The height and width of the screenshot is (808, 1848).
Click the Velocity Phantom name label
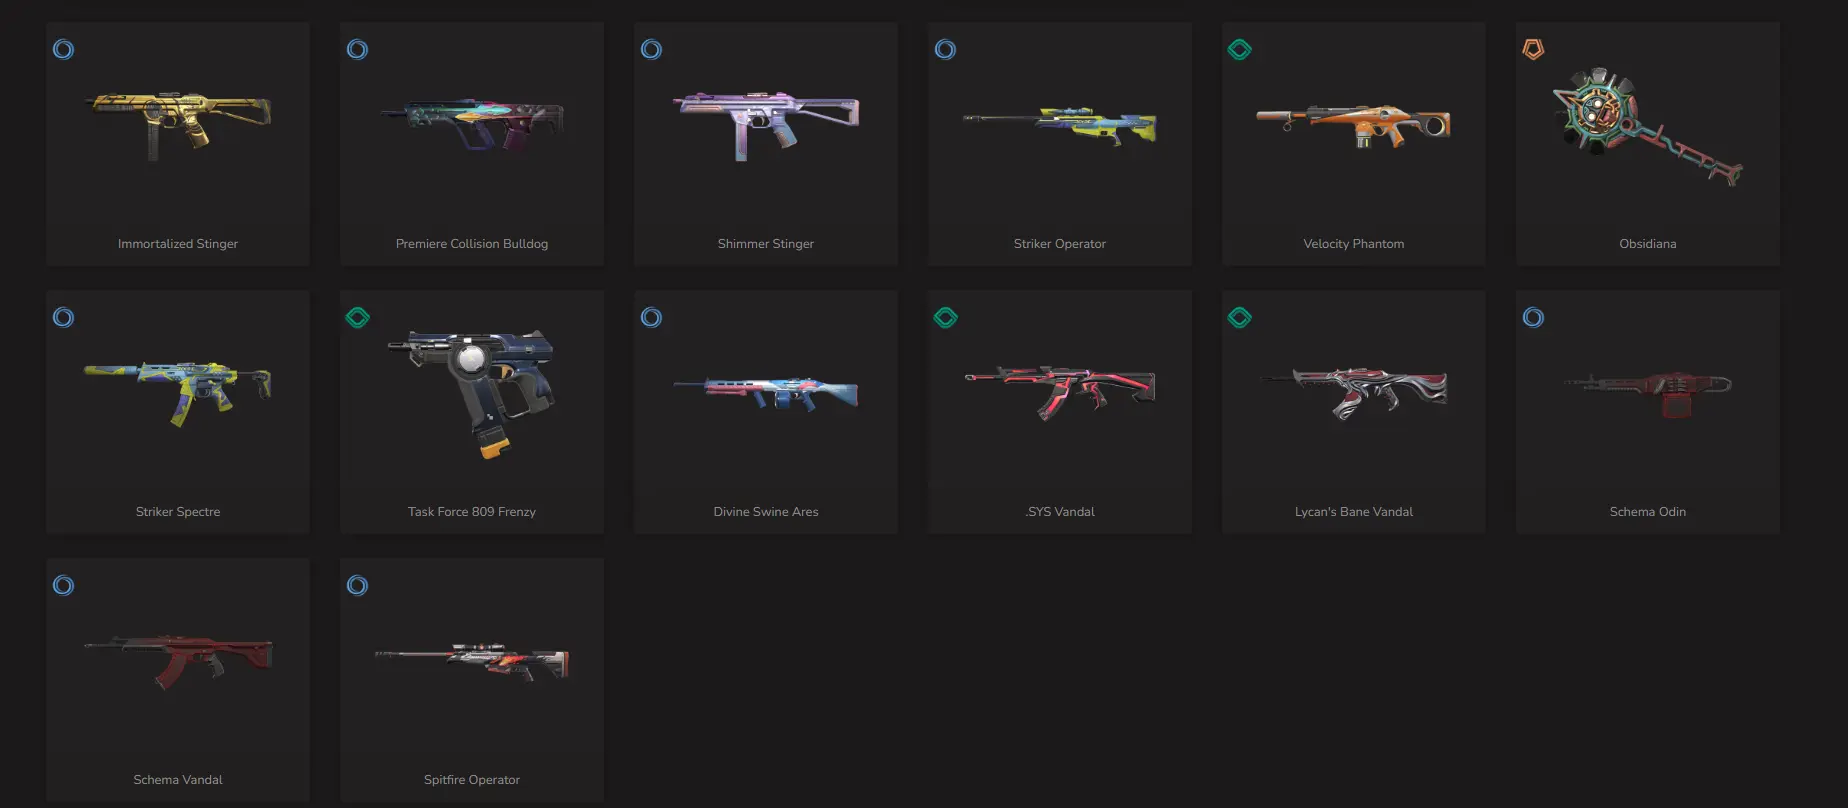tap(1353, 244)
